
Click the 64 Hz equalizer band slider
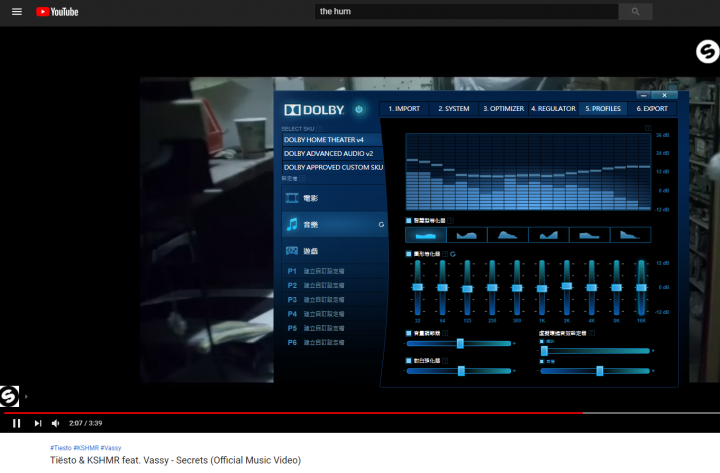442,287
